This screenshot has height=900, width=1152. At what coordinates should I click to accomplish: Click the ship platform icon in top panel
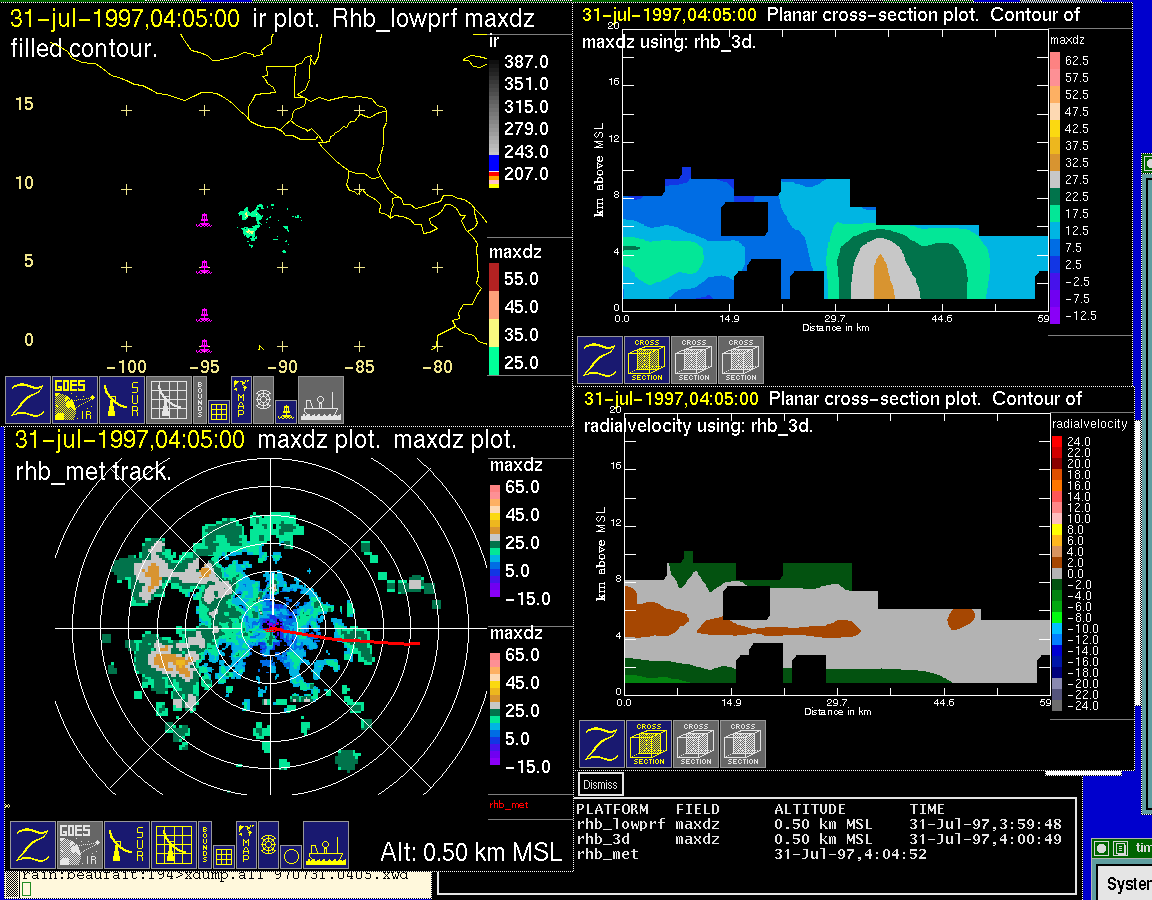pos(321,400)
